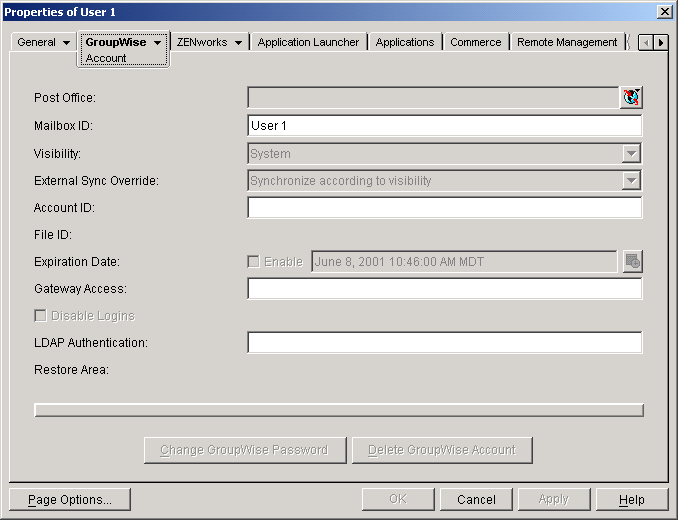Focus the LDAP Authentication field
This screenshot has height=520, width=678.
click(445, 342)
